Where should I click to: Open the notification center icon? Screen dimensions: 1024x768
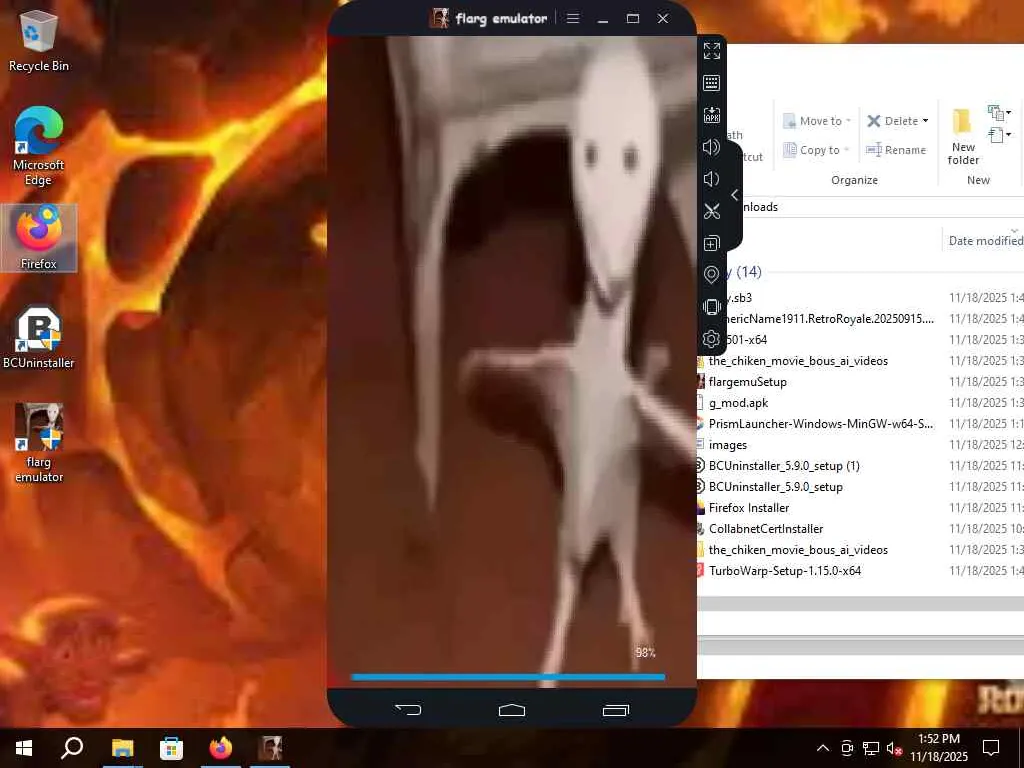tap(991, 748)
